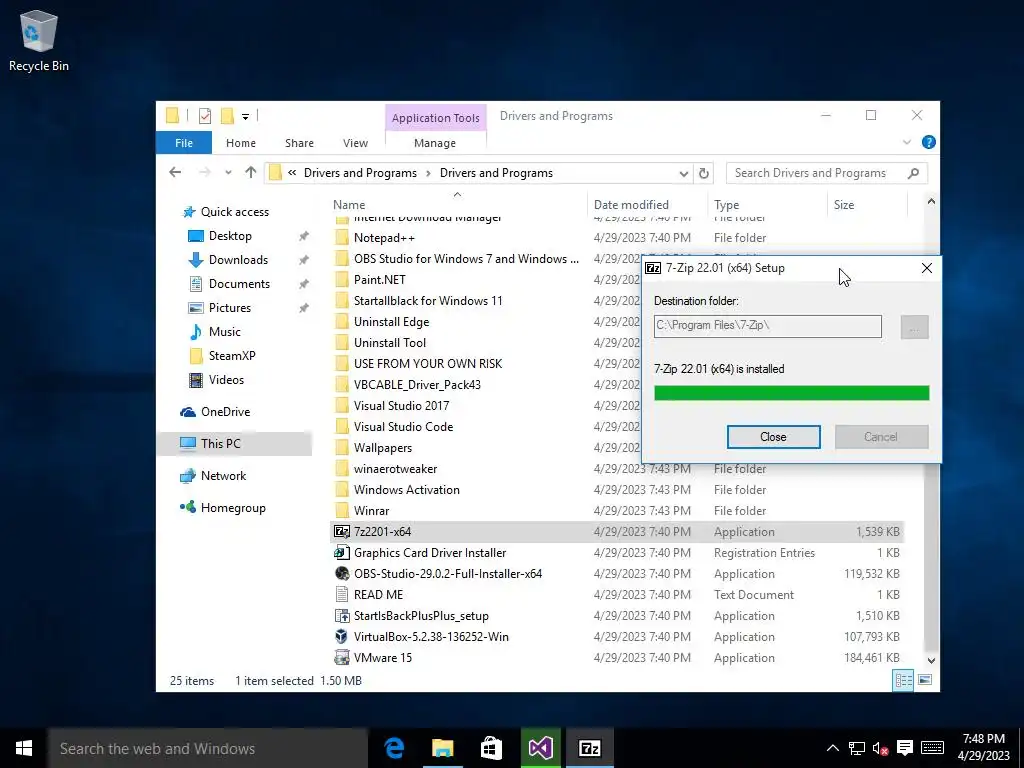The height and width of the screenshot is (768, 1024).
Task: Open File Explorer from the taskbar
Action: tap(442, 748)
